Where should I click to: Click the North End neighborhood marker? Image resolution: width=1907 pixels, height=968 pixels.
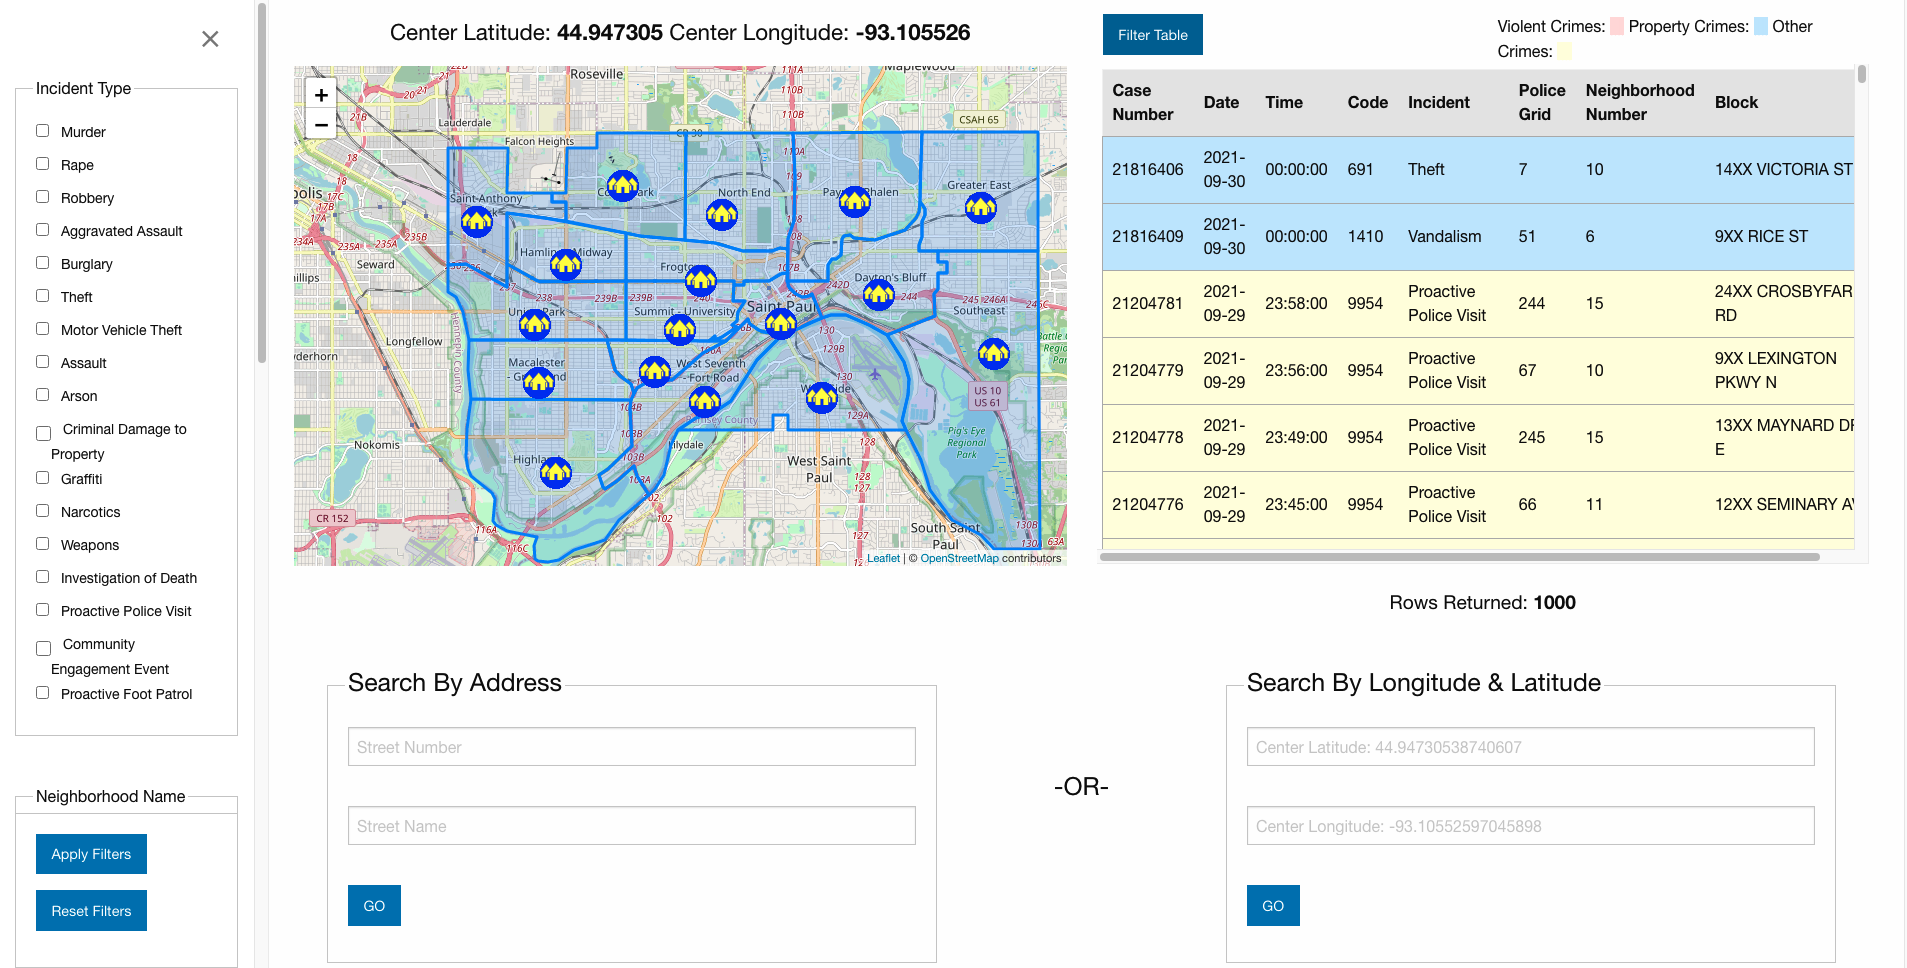click(x=721, y=214)
